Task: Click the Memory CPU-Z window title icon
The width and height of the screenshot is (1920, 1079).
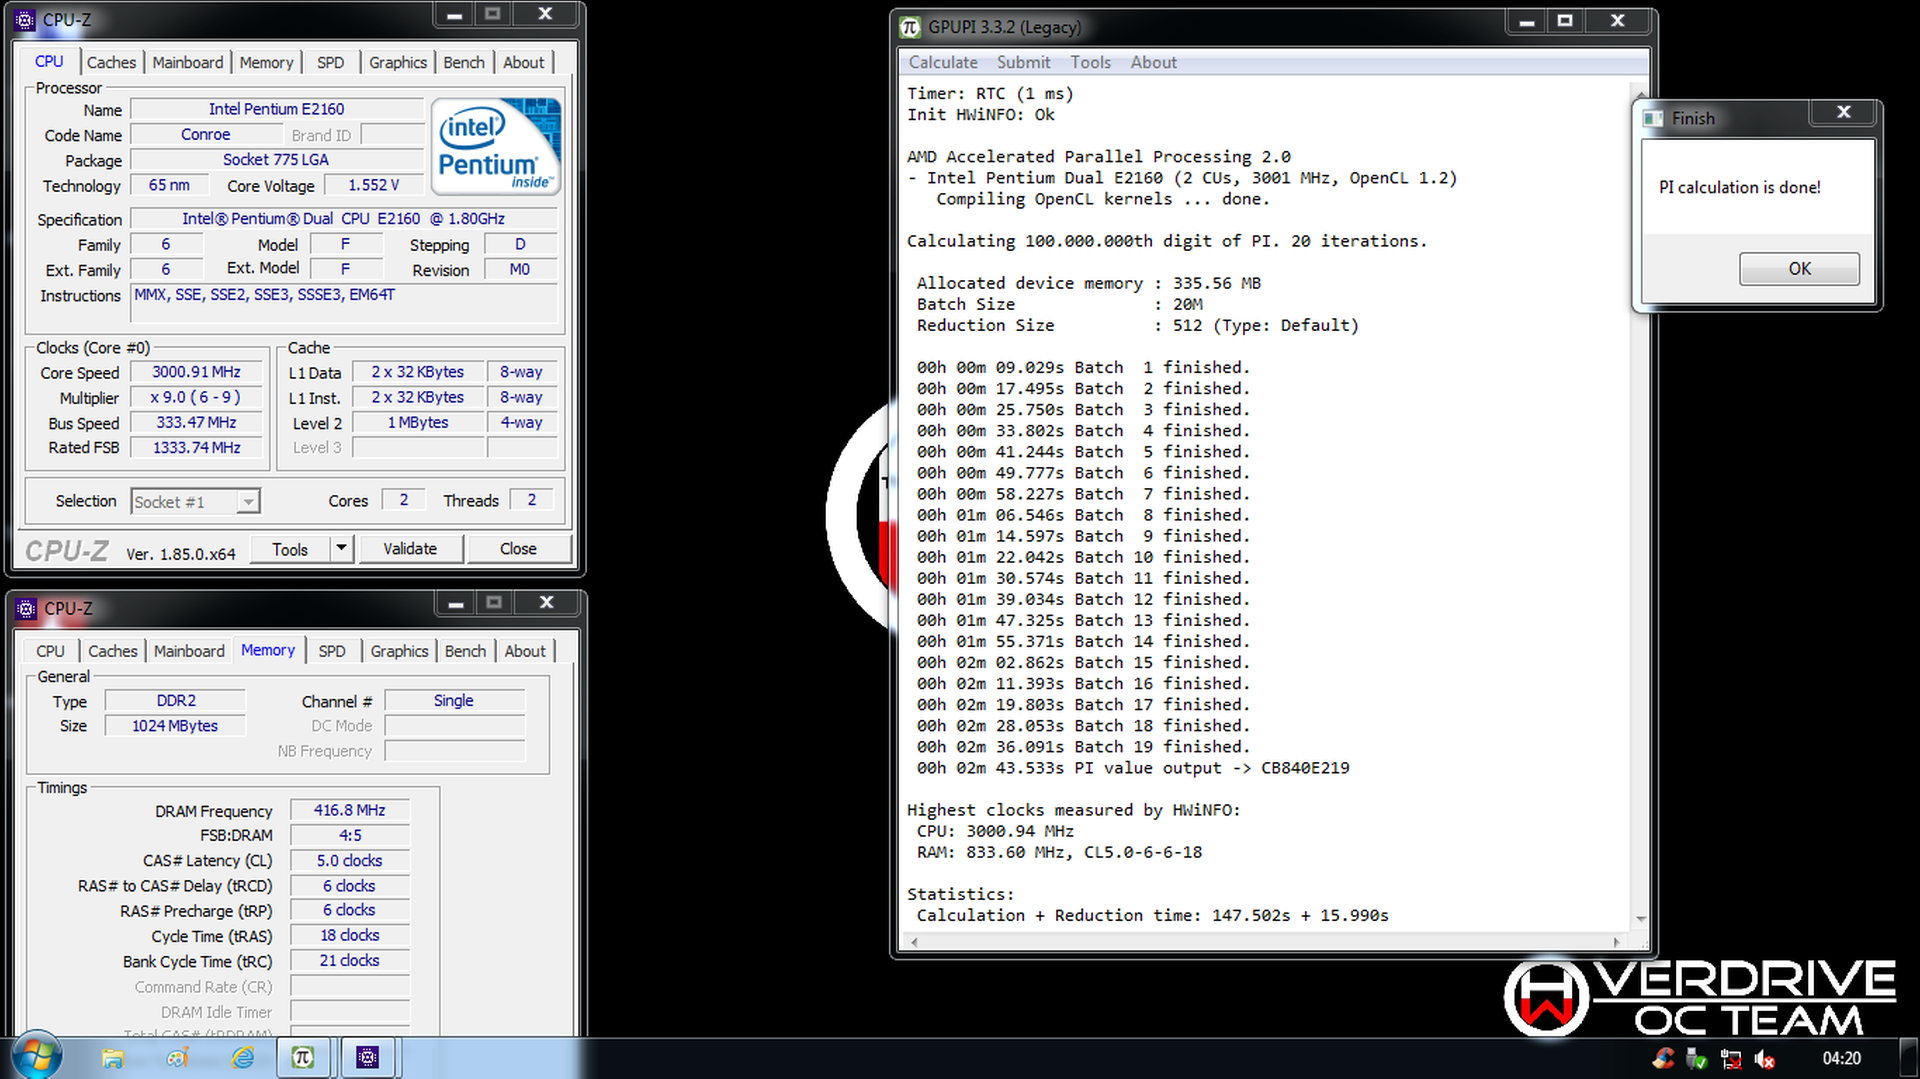Action: (27, 608)
